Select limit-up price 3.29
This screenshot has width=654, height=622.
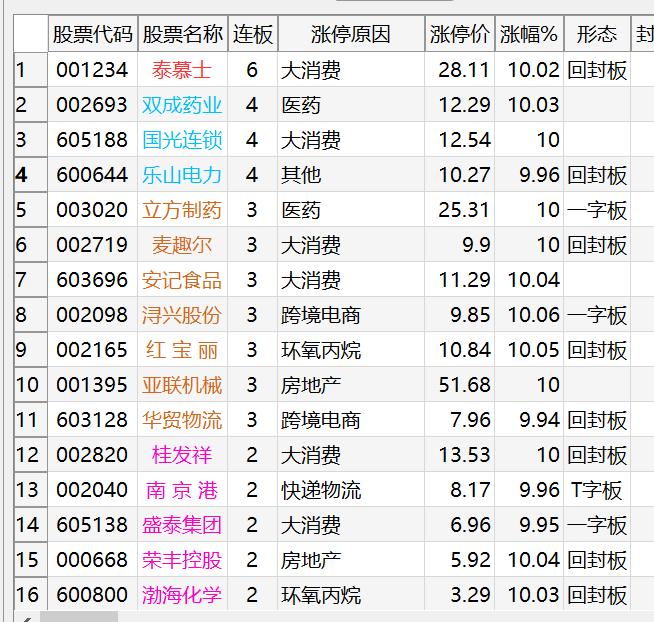point(470,595)
